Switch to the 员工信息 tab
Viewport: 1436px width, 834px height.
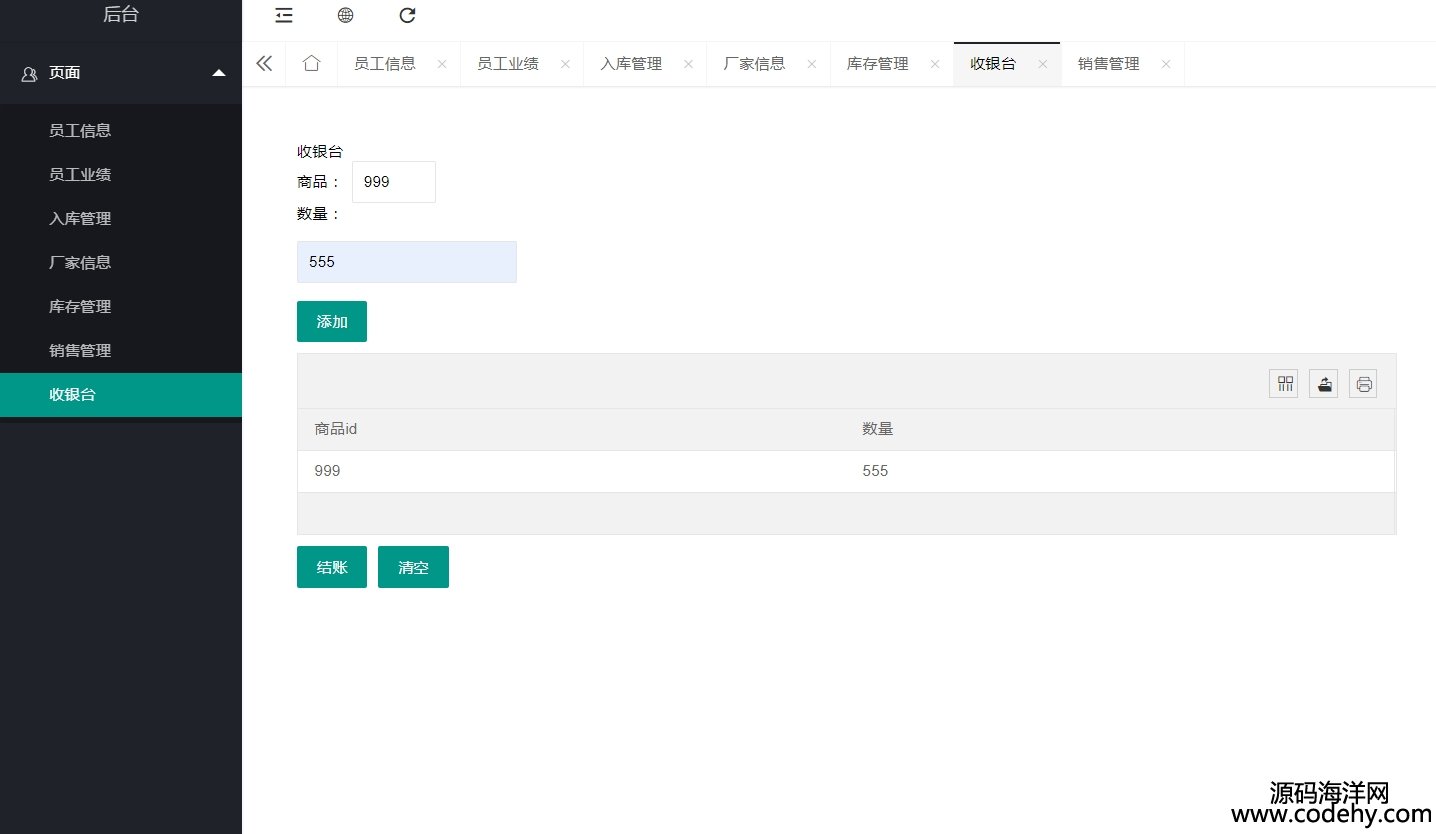click(385, 64)
